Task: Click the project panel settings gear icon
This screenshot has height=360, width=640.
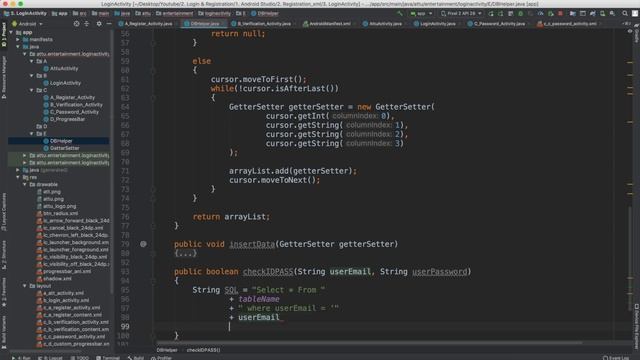Action: point(99,24)
